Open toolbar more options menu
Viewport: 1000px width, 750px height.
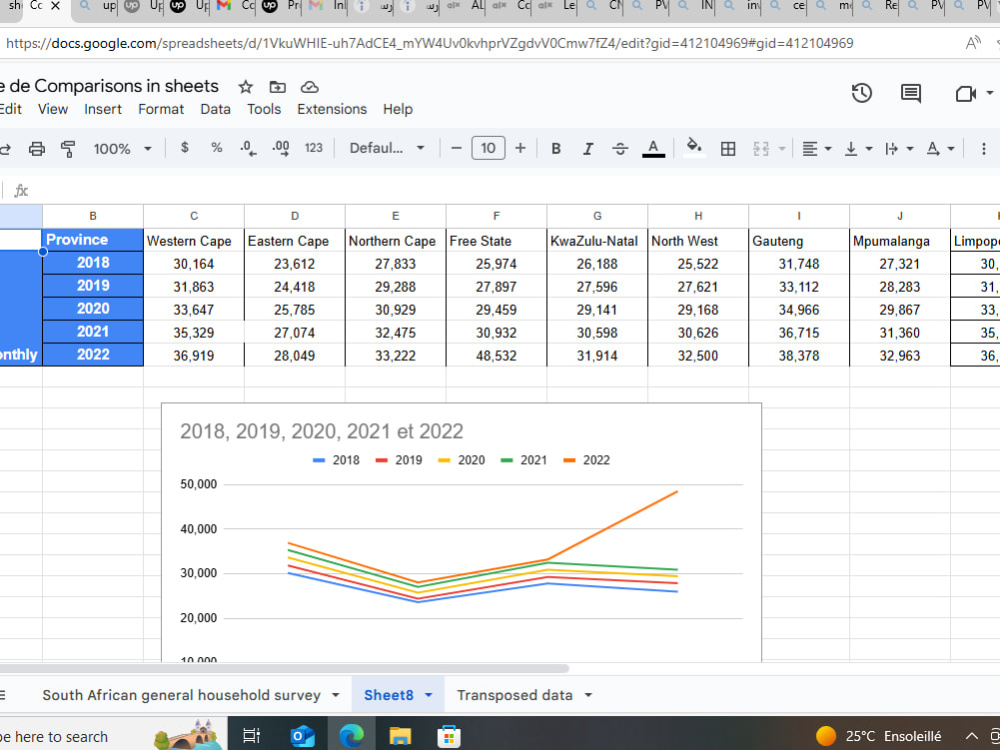click(983, 149)
